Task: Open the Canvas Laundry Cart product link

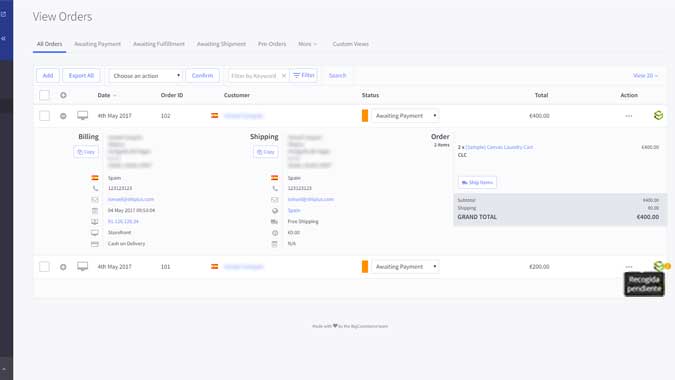Action: coord(499,147)
